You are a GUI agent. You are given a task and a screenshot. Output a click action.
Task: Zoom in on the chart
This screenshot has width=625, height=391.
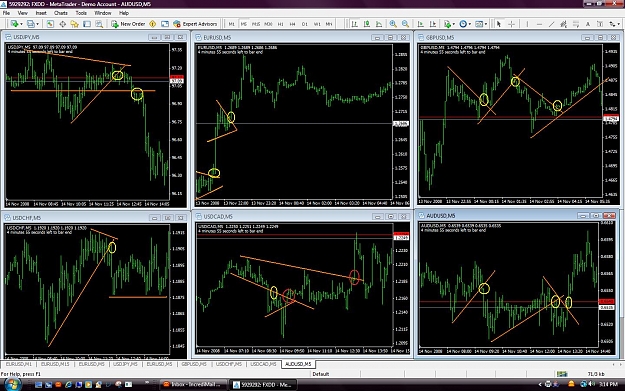tap(393, 24)
